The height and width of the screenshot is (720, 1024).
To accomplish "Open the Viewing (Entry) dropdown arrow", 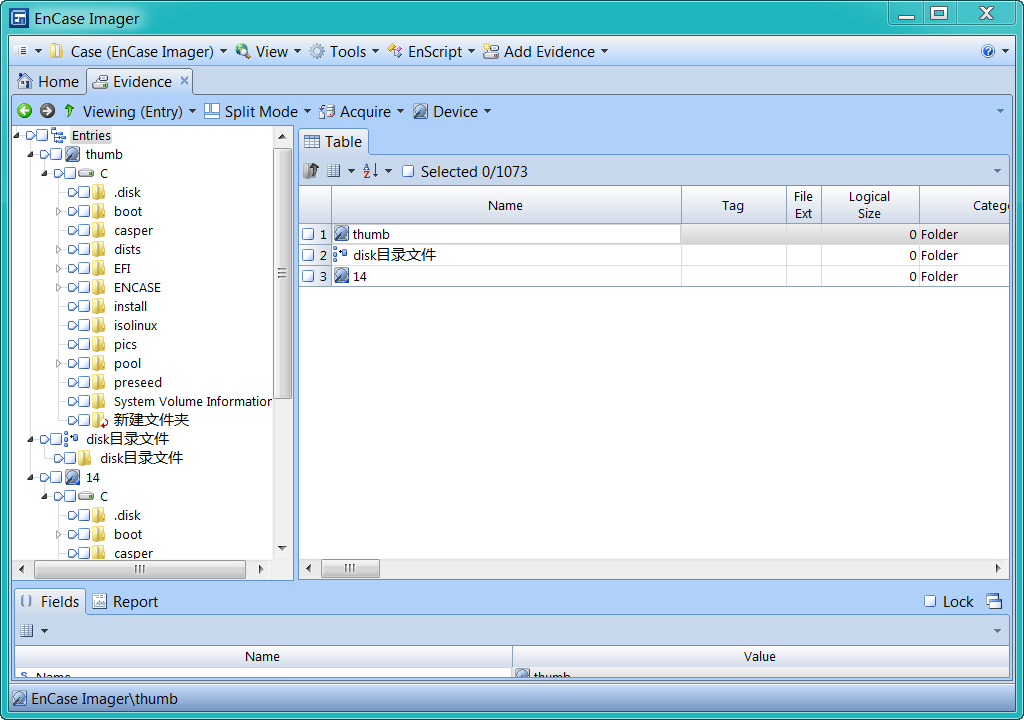I will coord(192,112).
